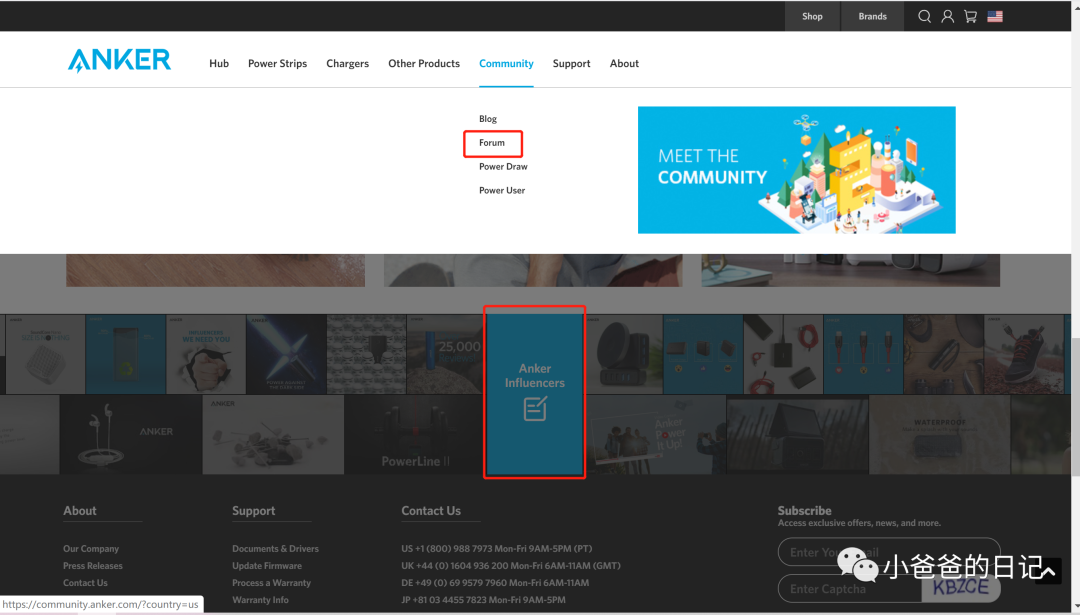
Task: Click the Contact Us footer heading
Action: (431, 510)
